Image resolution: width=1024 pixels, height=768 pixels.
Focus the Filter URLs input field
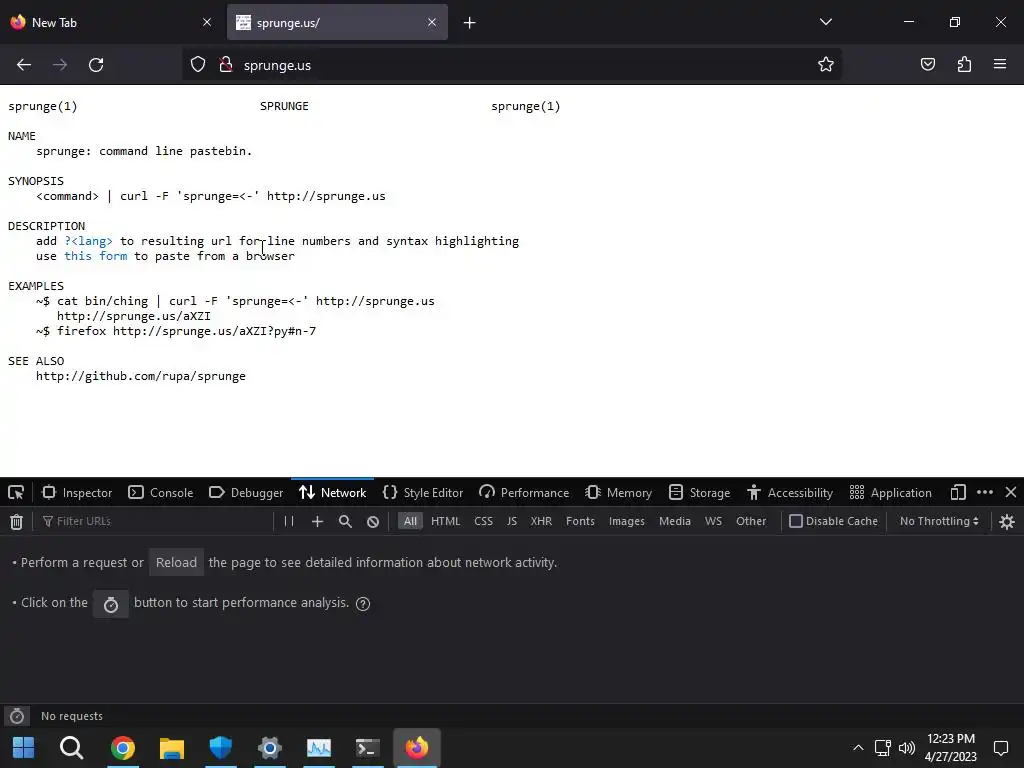click(x=157, y=521)
